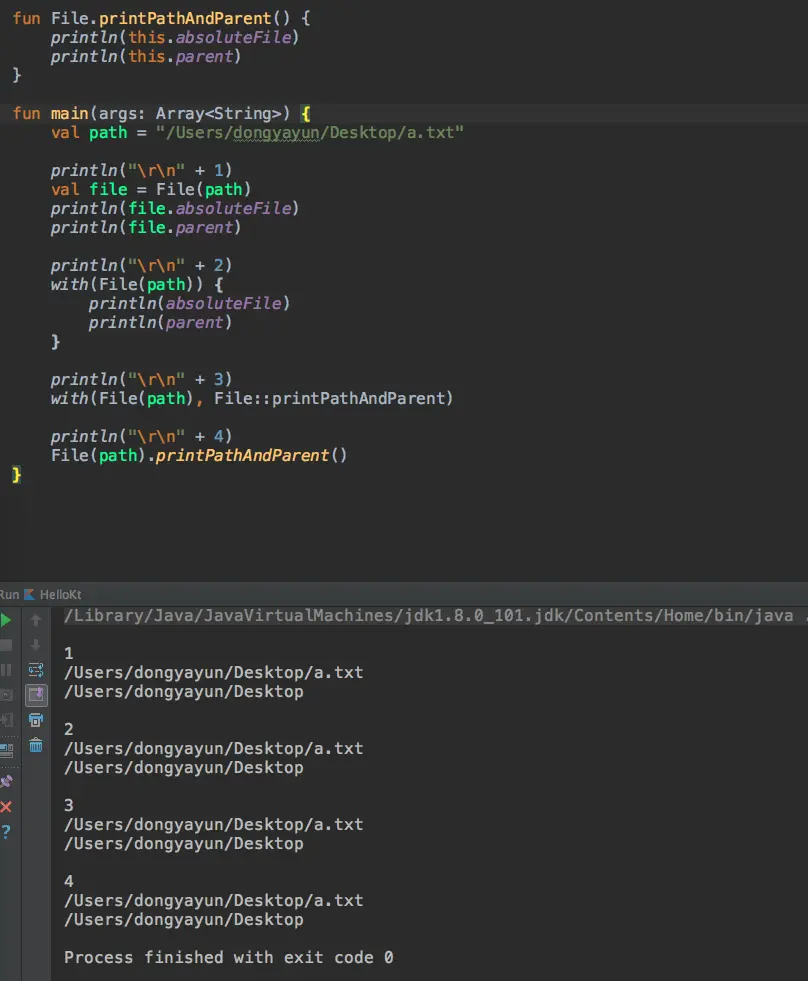Toggle Scroll to the End console button

[x=36, y=695]
